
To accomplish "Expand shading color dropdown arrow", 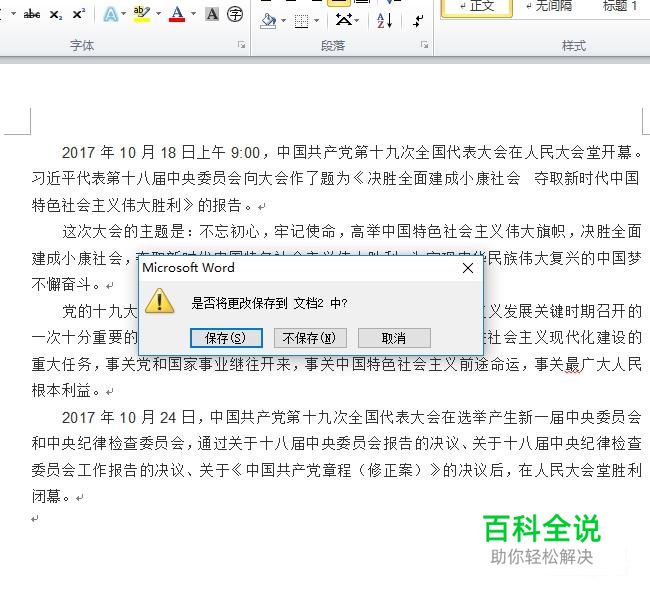I will click(x=284, y=20).
